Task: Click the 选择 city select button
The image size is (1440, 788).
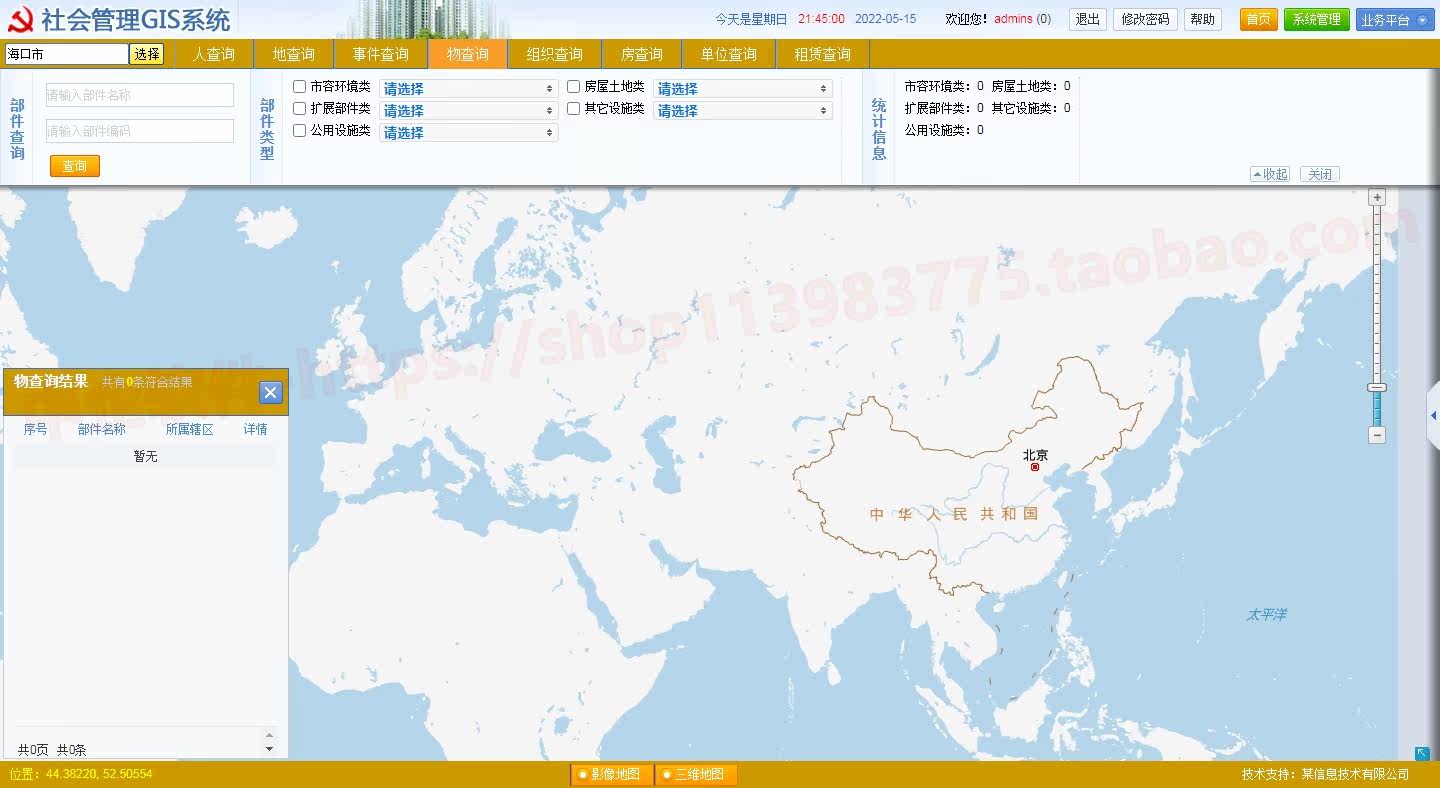Action: (147, 54)
